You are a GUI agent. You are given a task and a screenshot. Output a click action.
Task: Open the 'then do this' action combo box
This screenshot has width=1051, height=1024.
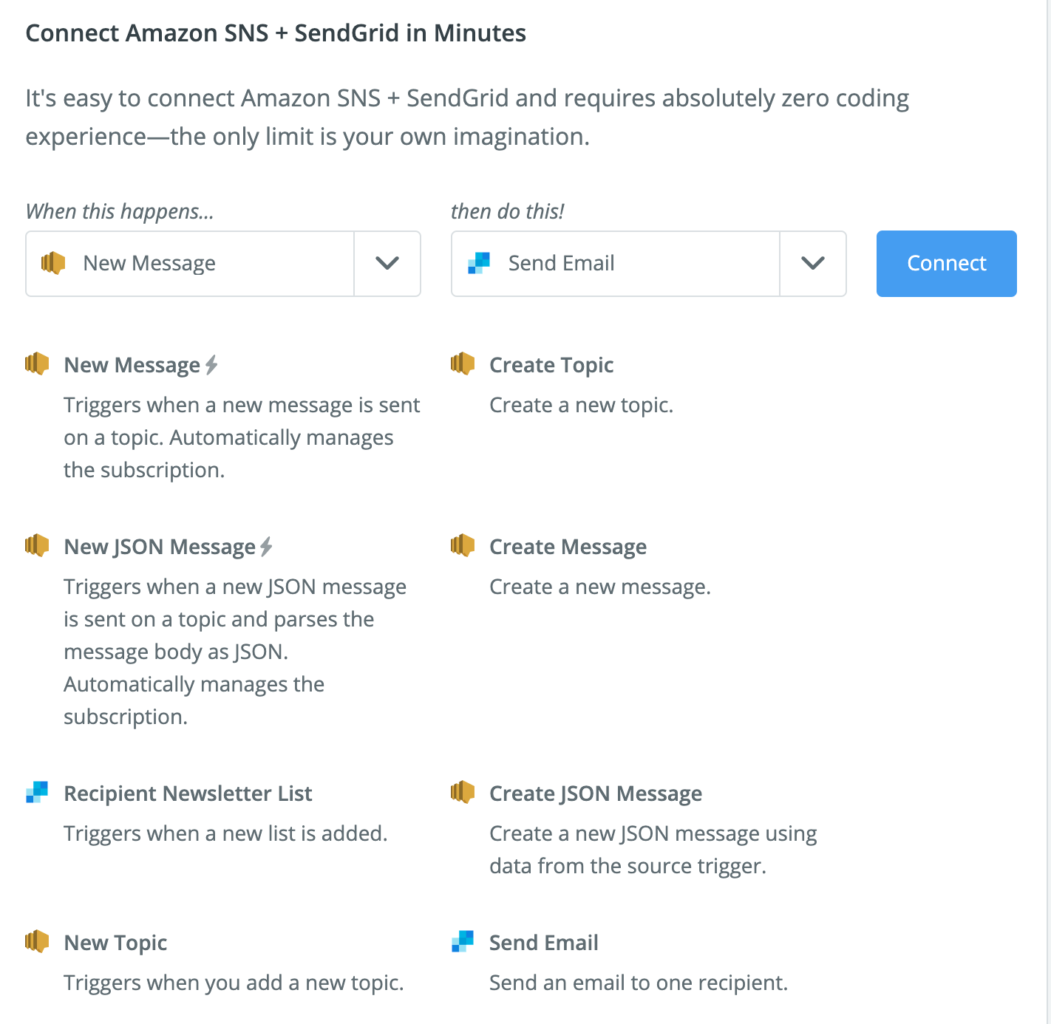[x=615, y=264]
